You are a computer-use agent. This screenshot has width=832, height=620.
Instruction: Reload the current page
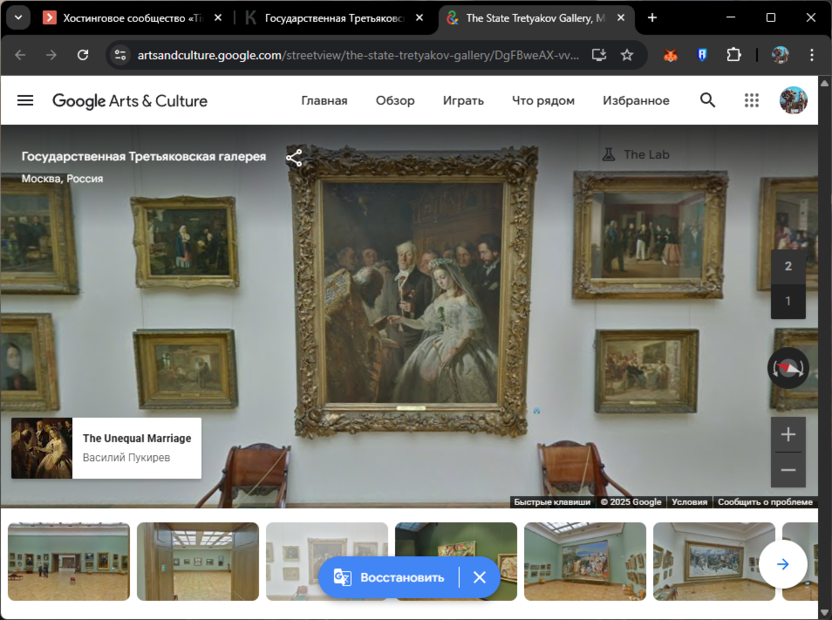[x=82, y=55]
